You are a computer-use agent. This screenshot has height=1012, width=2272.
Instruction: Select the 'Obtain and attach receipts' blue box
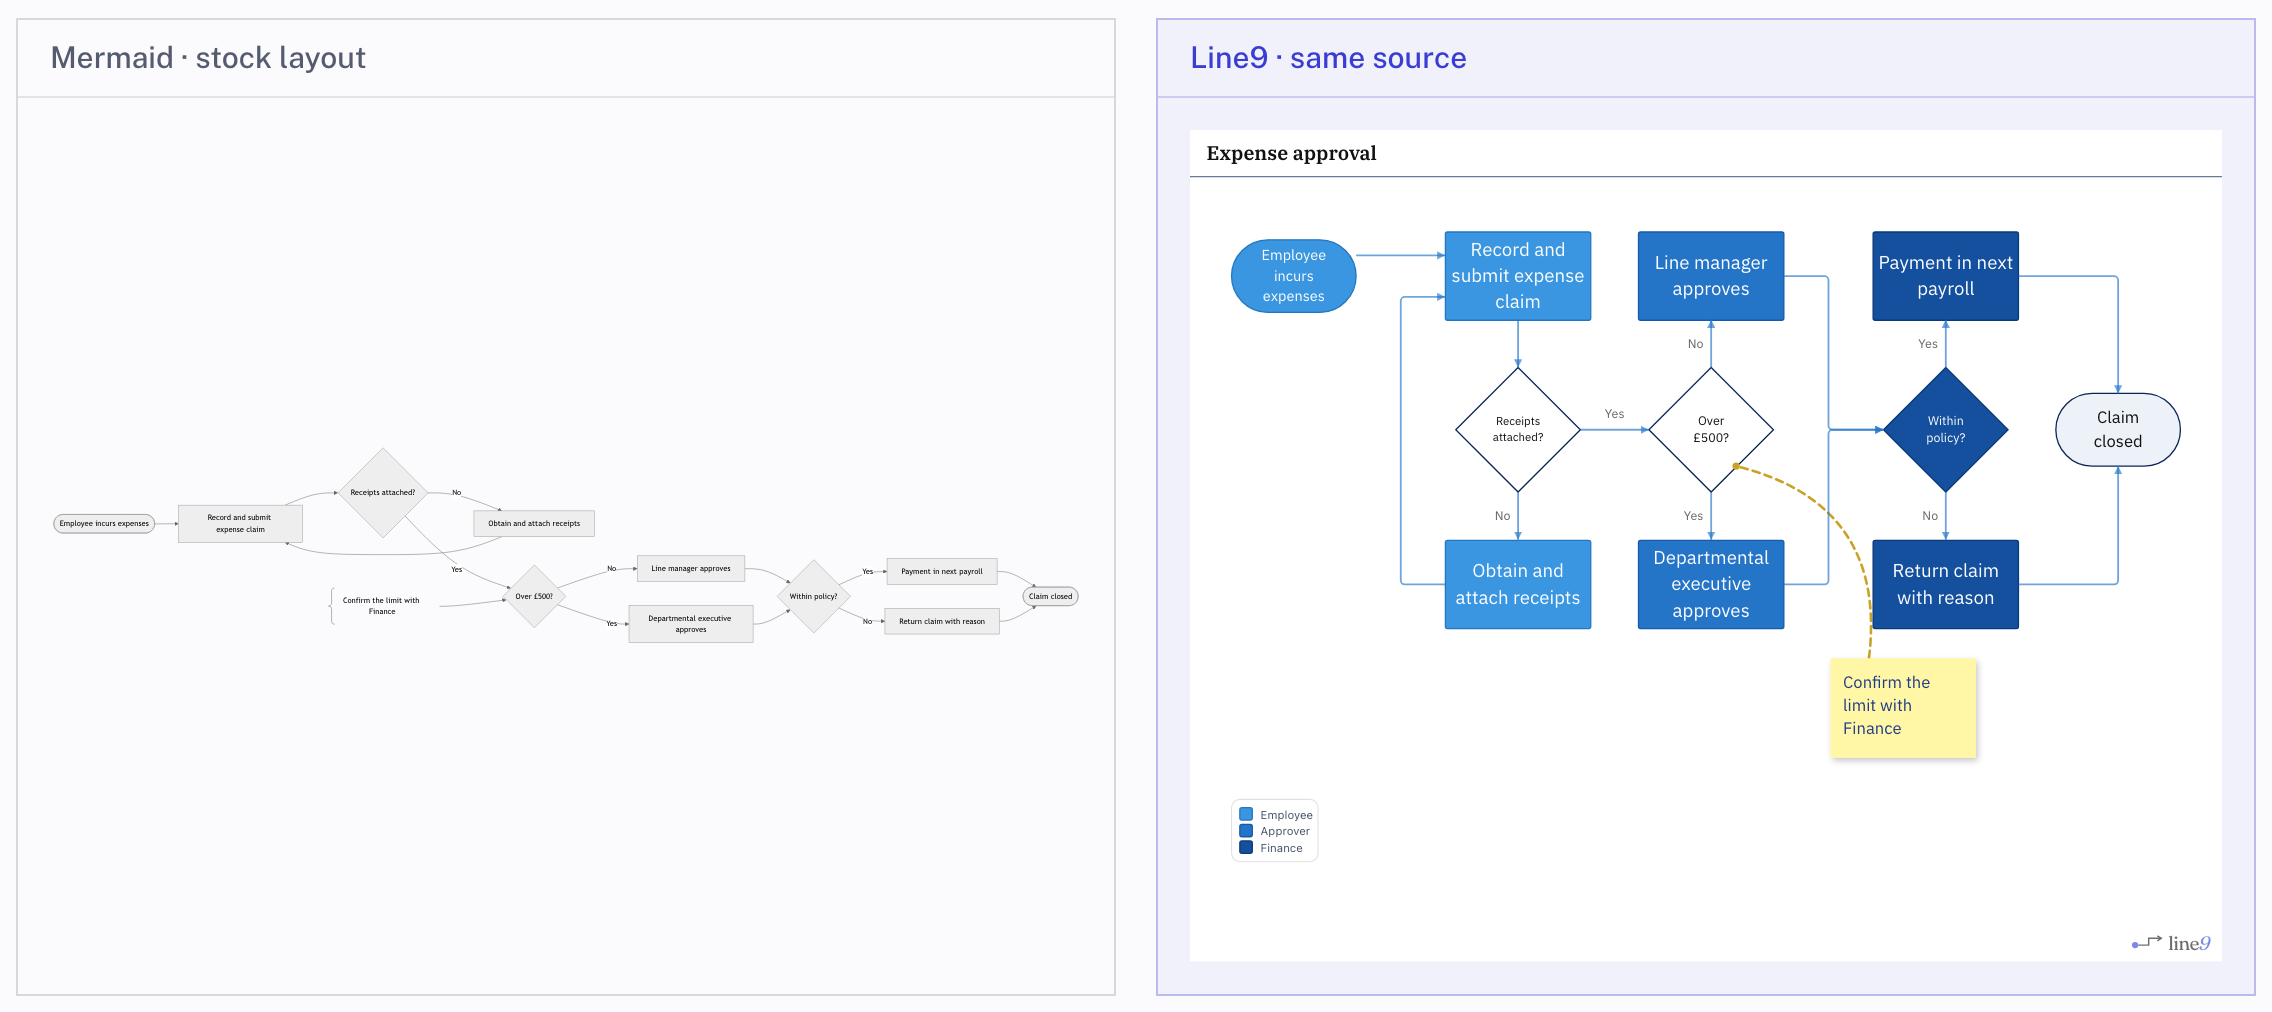[x=1517, y=584]
